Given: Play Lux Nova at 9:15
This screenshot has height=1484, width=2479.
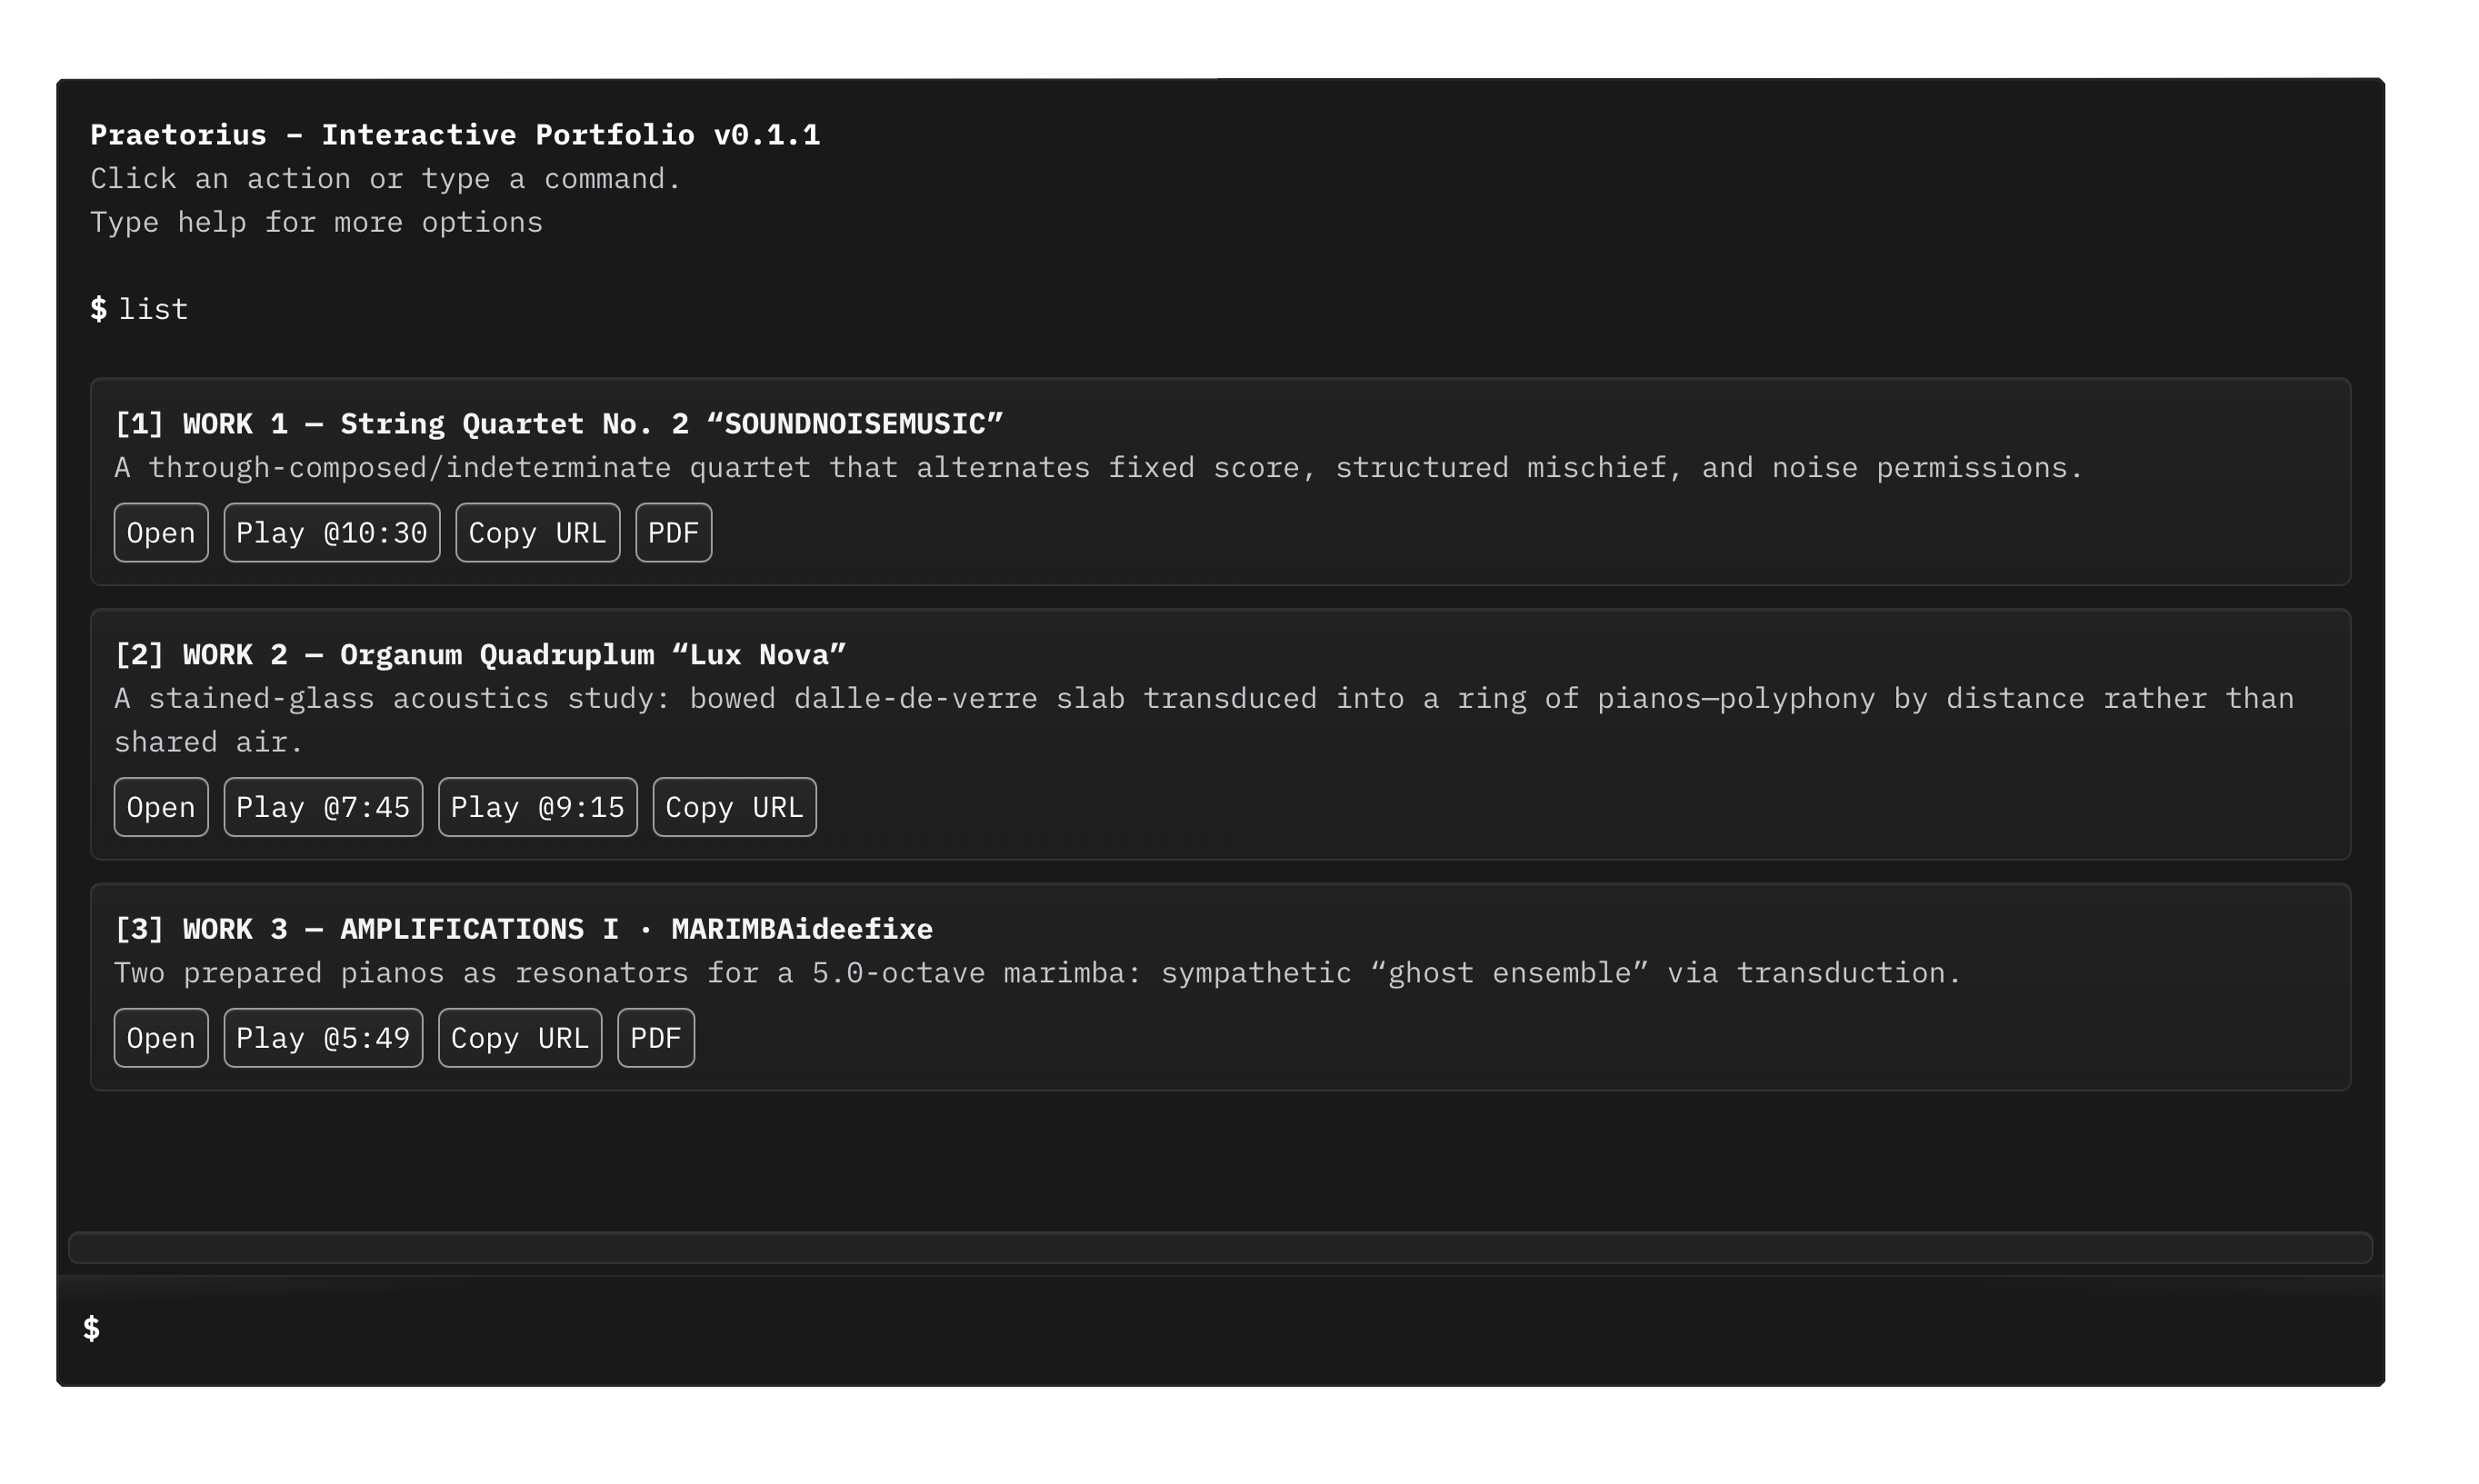Looking at the screenshot, I should click(x=537, y=807).
